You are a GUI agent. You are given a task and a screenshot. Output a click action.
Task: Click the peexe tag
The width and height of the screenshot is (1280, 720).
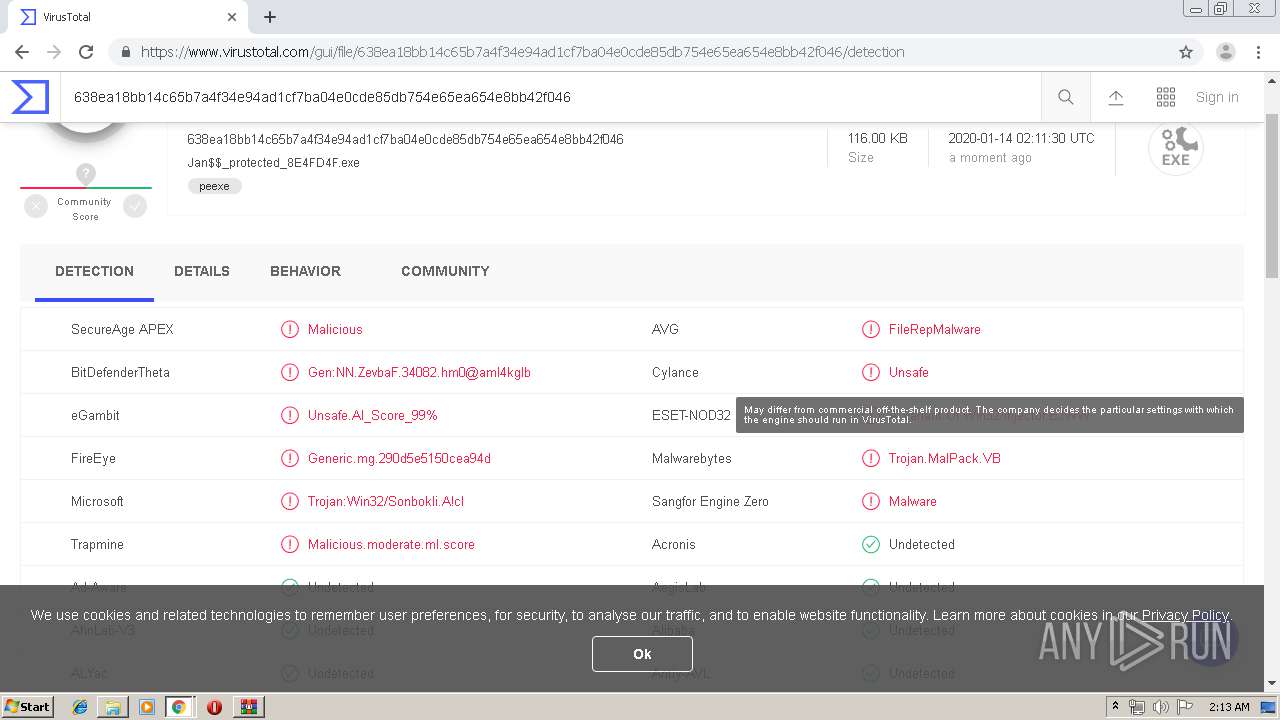click(214, 186)
